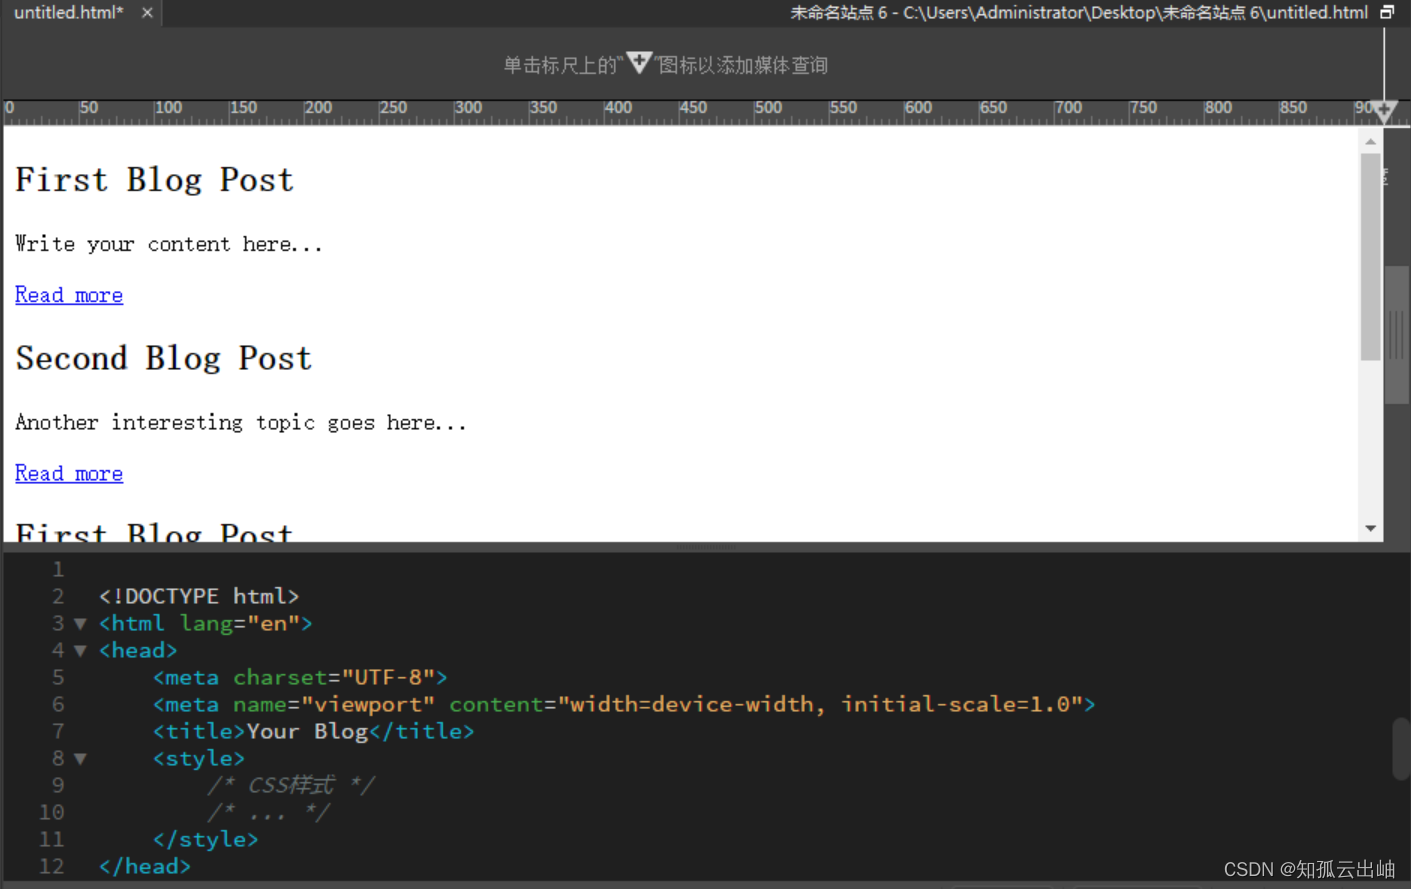Click the paragraph 'Write your content here...'

(x=169, y=244)
